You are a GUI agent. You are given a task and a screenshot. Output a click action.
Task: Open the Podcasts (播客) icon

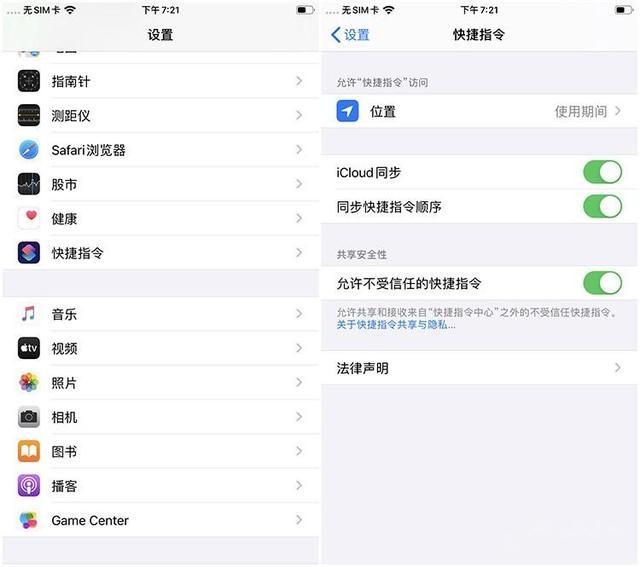pyautogui.click(x=29, y=486)
